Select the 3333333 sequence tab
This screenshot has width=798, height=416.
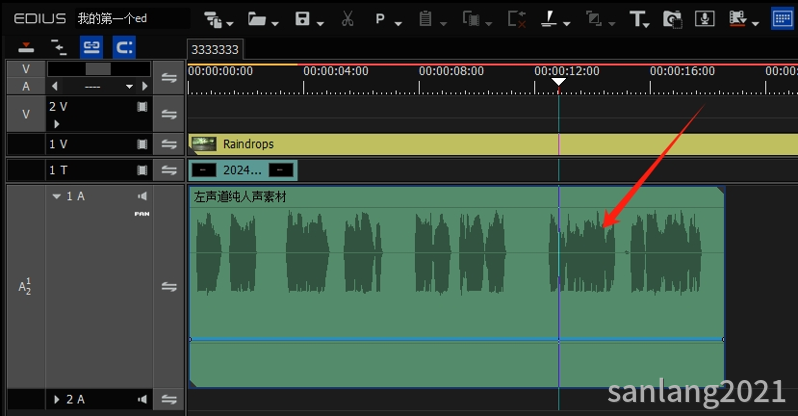click(x=215, y=49)
